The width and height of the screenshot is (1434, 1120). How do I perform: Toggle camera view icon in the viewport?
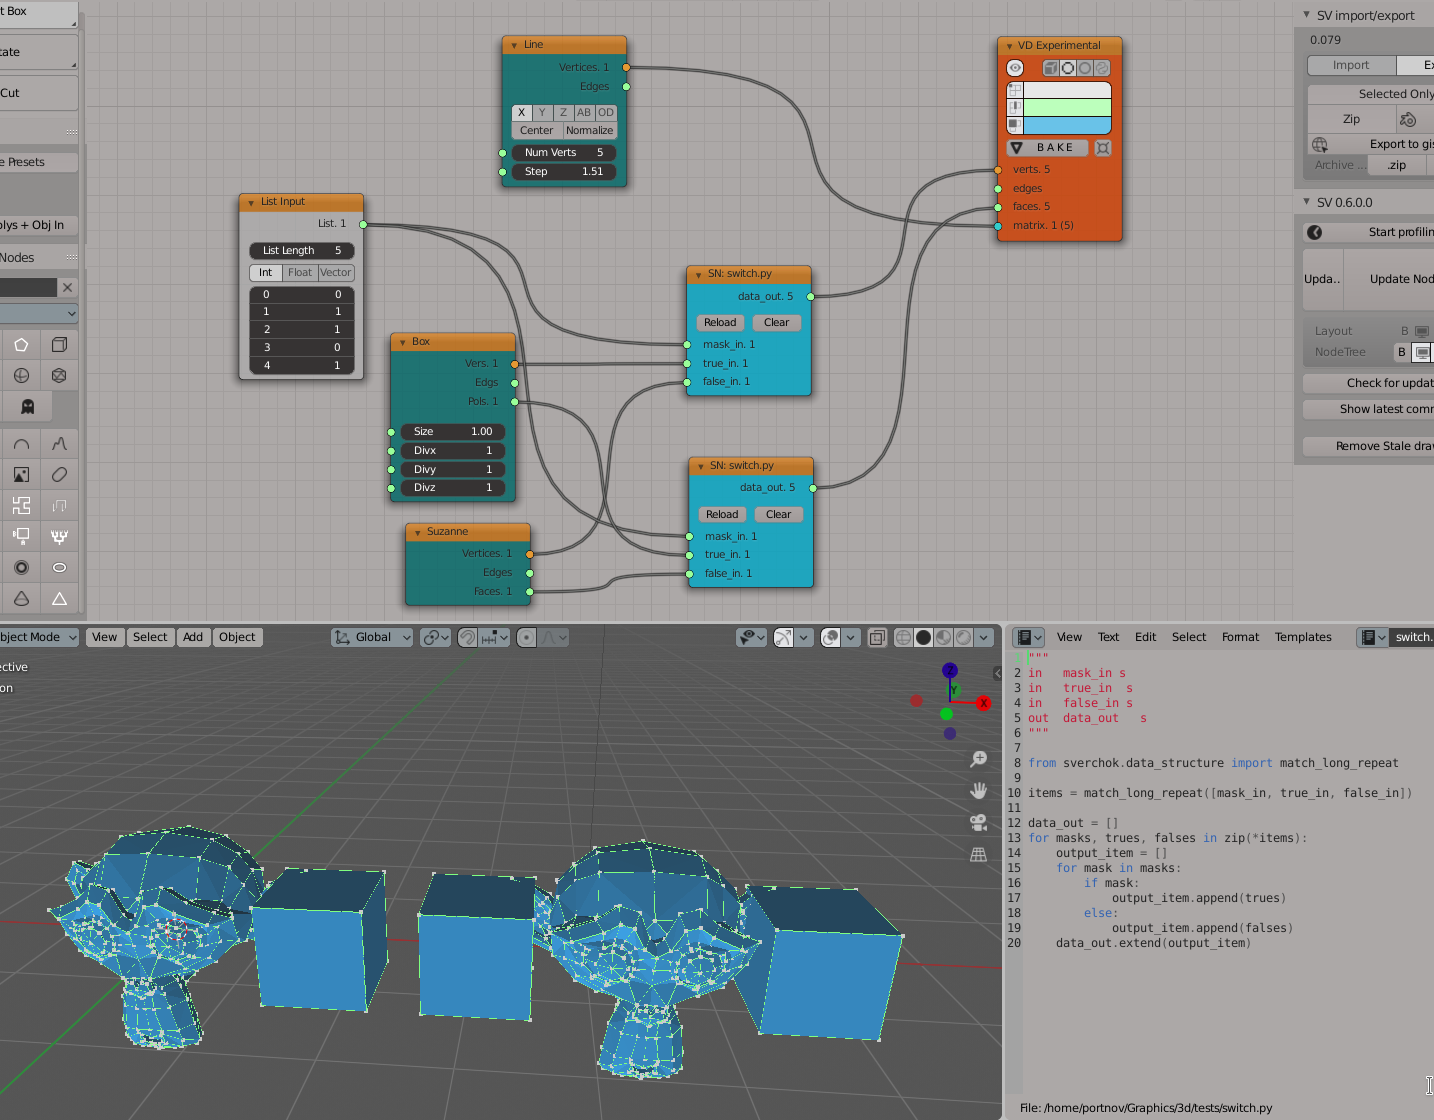(979, 823)
